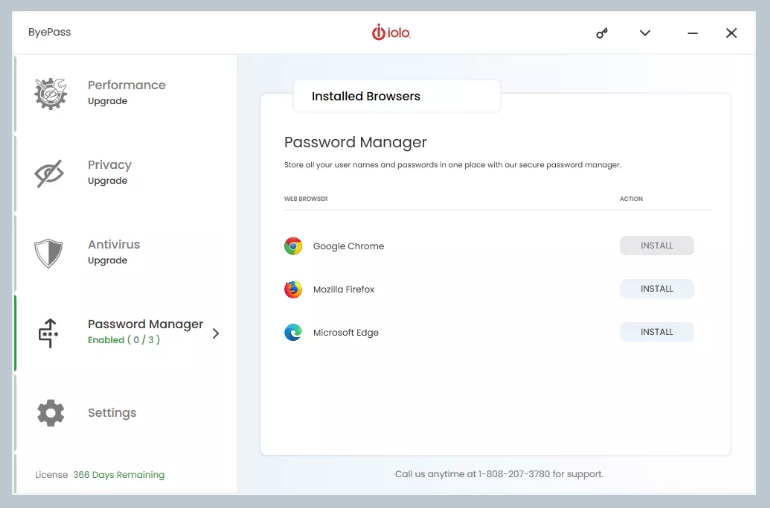Screen dimensions: 770x508
Task: Minimize the ByePass window
Action: 692,33
